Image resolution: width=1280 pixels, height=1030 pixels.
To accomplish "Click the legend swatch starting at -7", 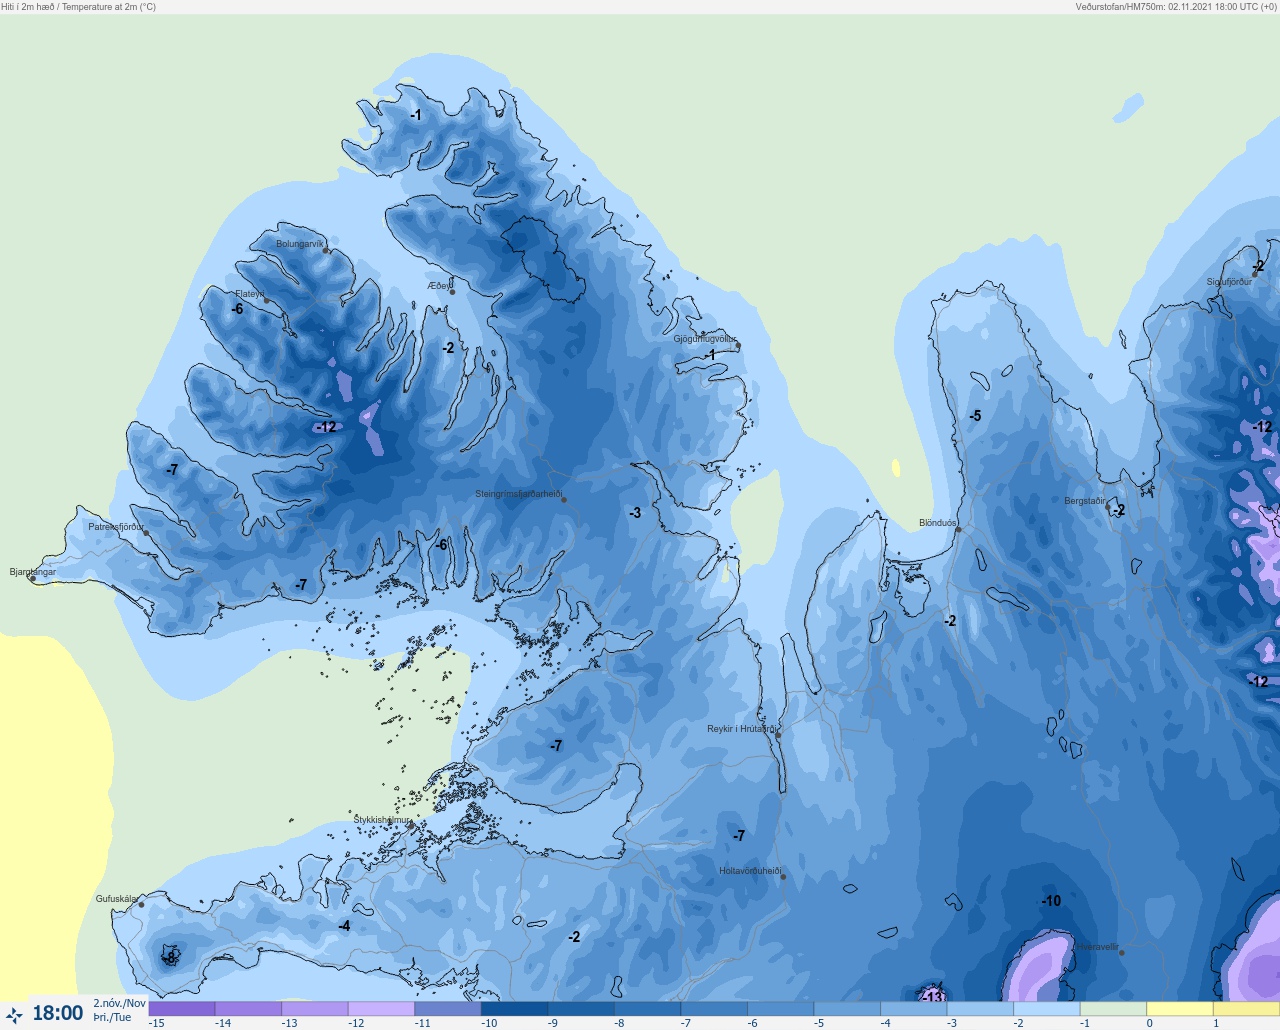I will tap(713, 1009).
